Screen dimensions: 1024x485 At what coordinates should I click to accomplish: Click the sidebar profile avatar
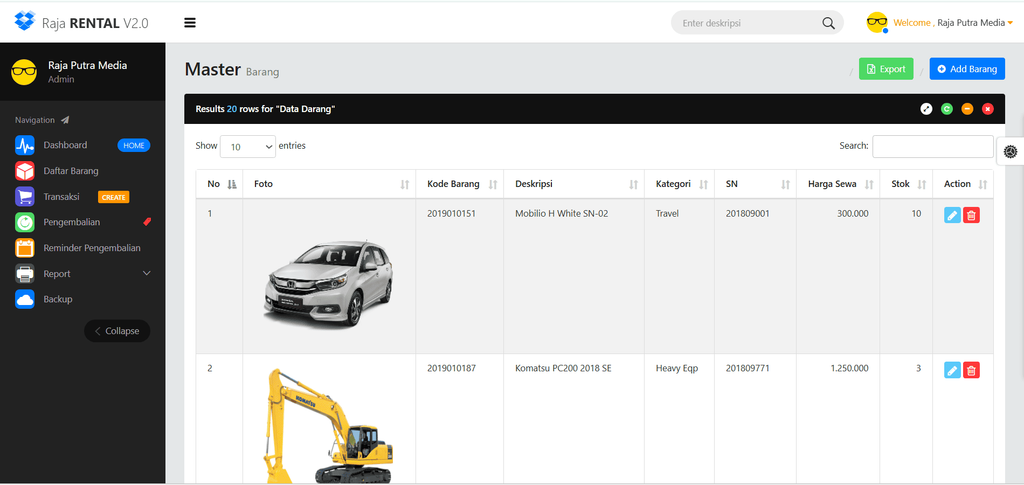click(x=24, y=72)
